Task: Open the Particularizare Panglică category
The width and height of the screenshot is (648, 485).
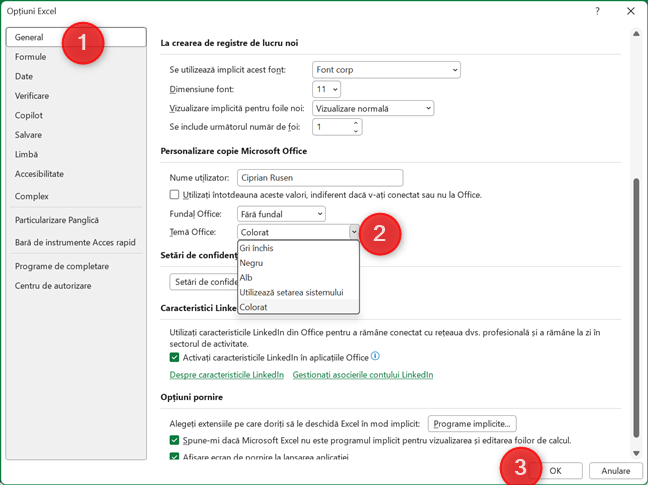Action: pyautogui.click(x=59, y=220)
